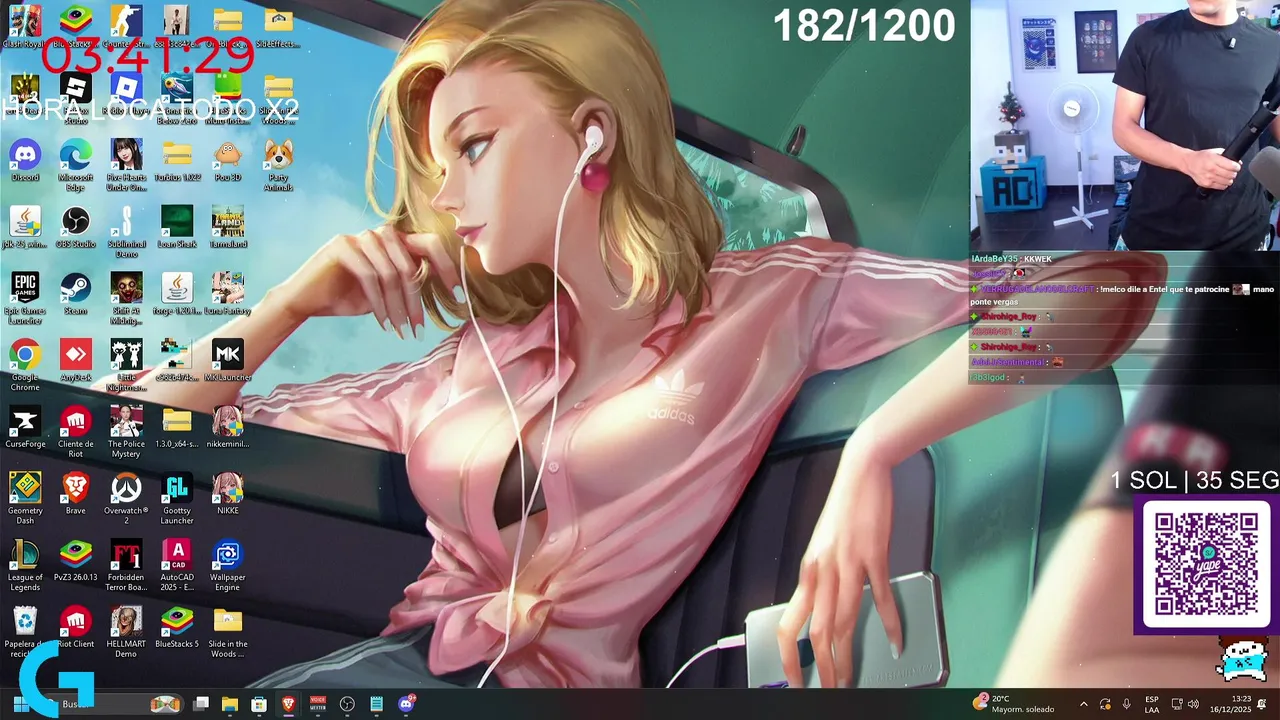Click the microphone tray icon
Viewport: 1280px width, 720px height.
click(x=1126, y=704)
